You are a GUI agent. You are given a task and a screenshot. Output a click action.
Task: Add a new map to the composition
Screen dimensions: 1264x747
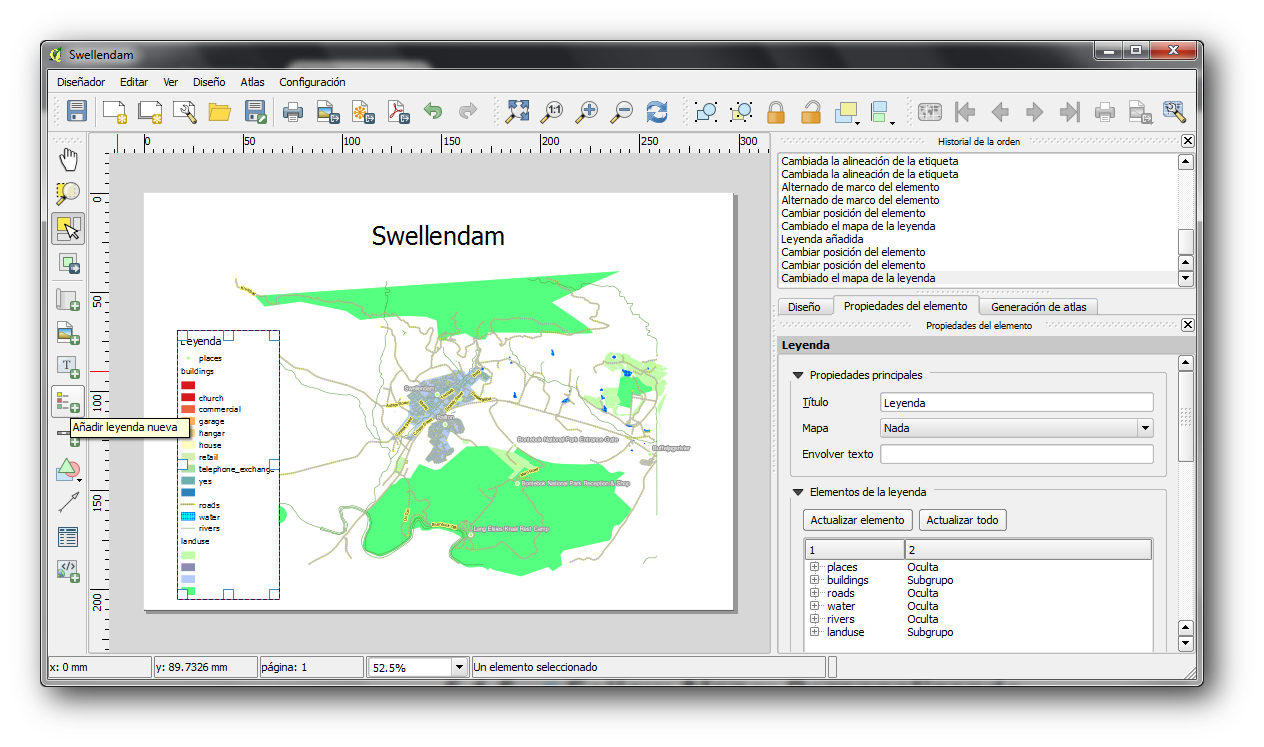tap(68, 299)
